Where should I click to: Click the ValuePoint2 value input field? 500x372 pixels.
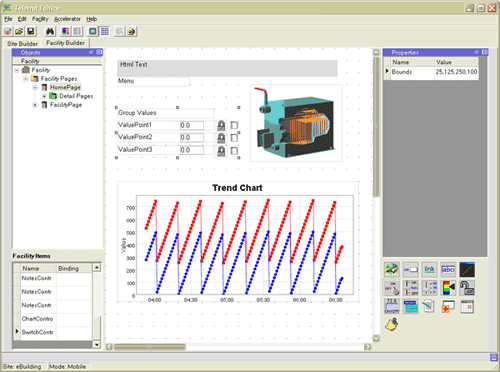coord(192,138)
